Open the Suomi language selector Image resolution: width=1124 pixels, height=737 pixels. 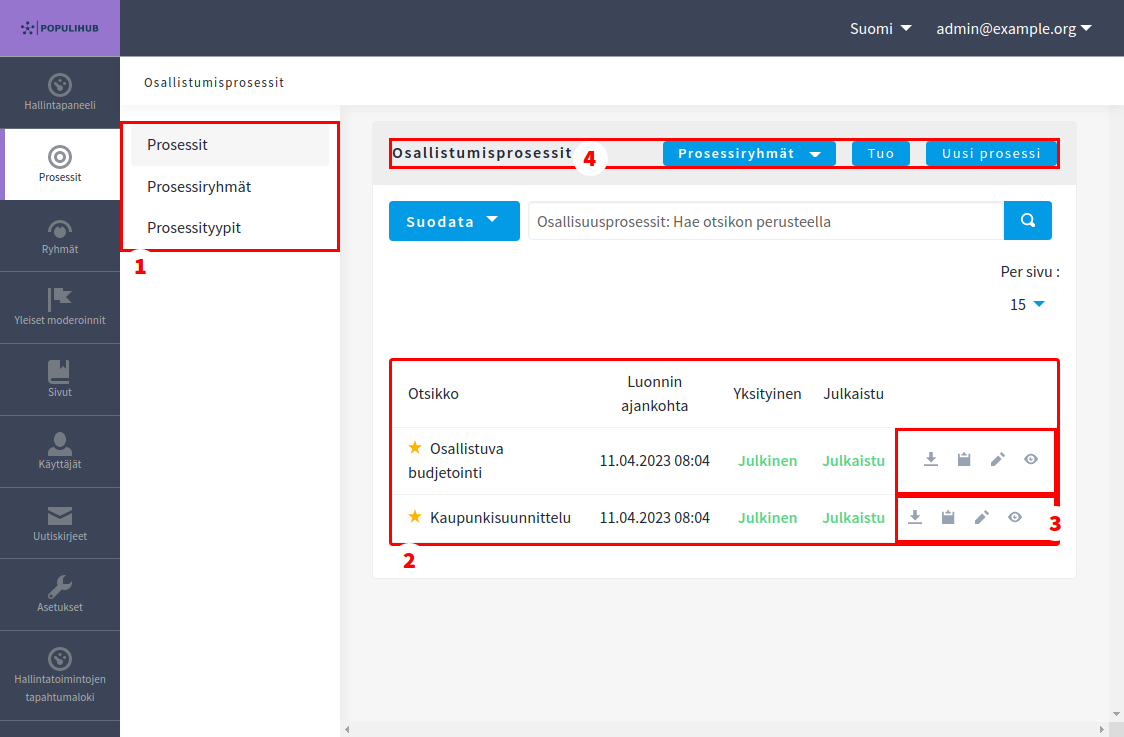pyautogui.click(x=880, y=29)
